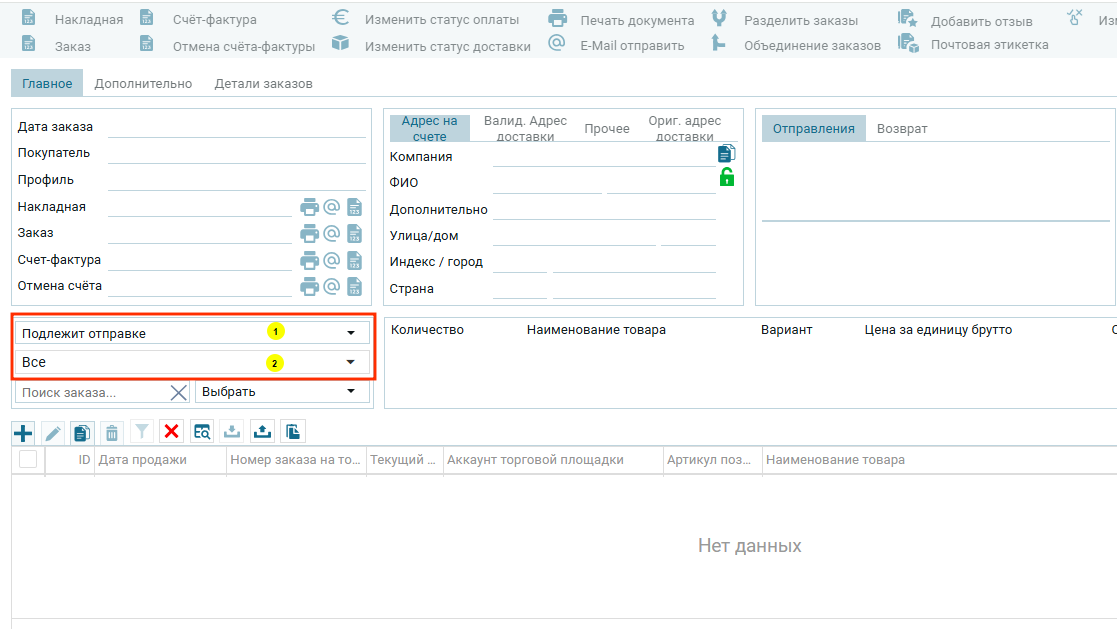This screenshot has width=1117, height=629.
Task: Click the copy address icon beside Компания
Action: pos(726,153)
